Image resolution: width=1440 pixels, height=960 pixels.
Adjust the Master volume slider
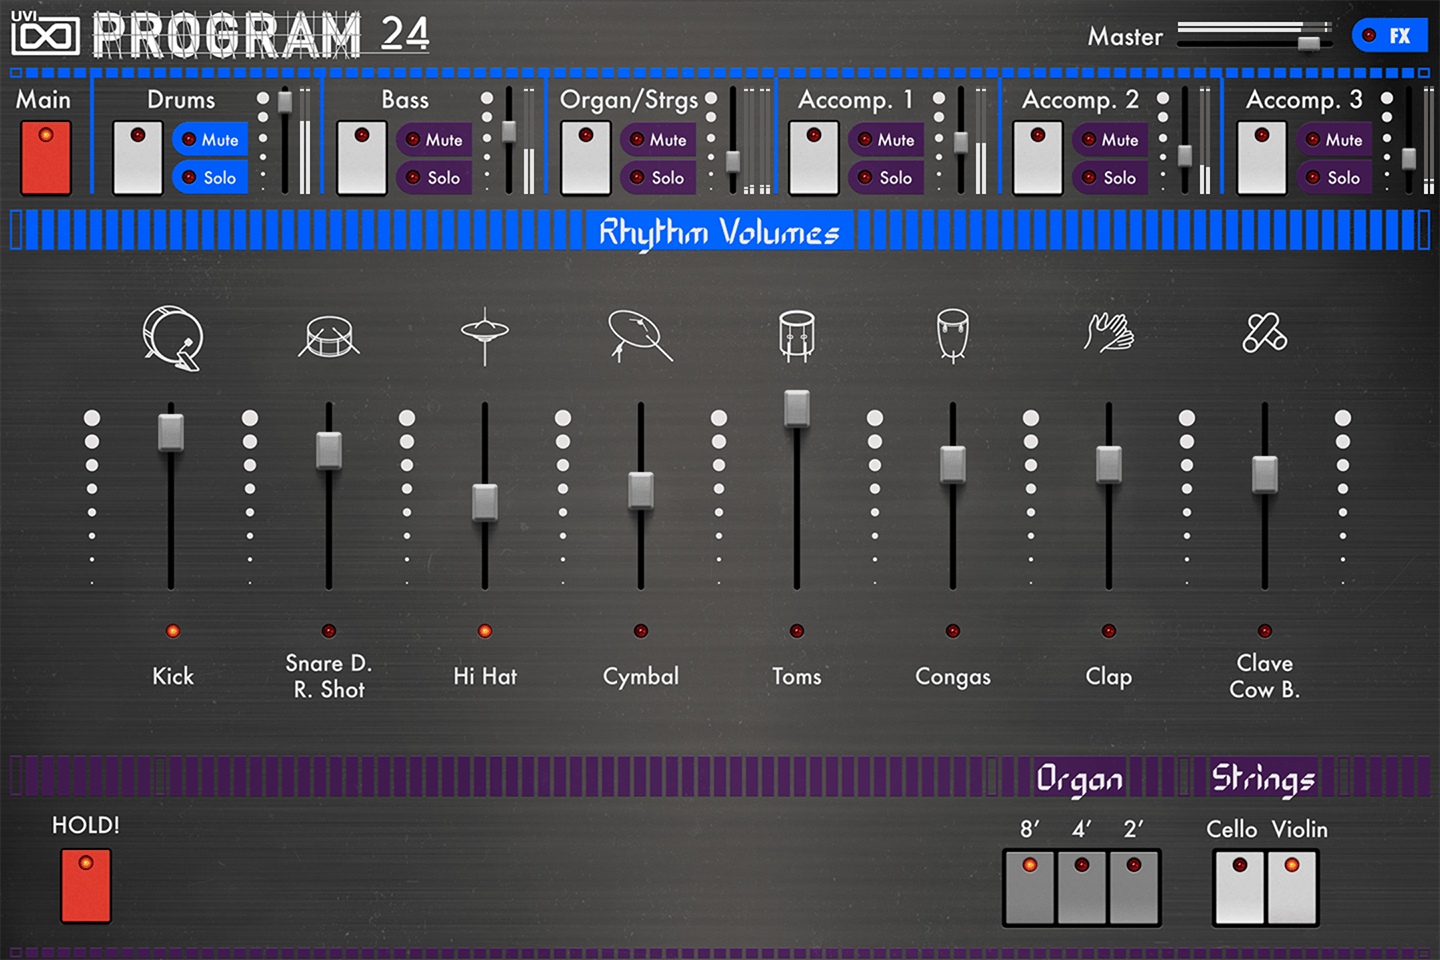(1307, 40)
